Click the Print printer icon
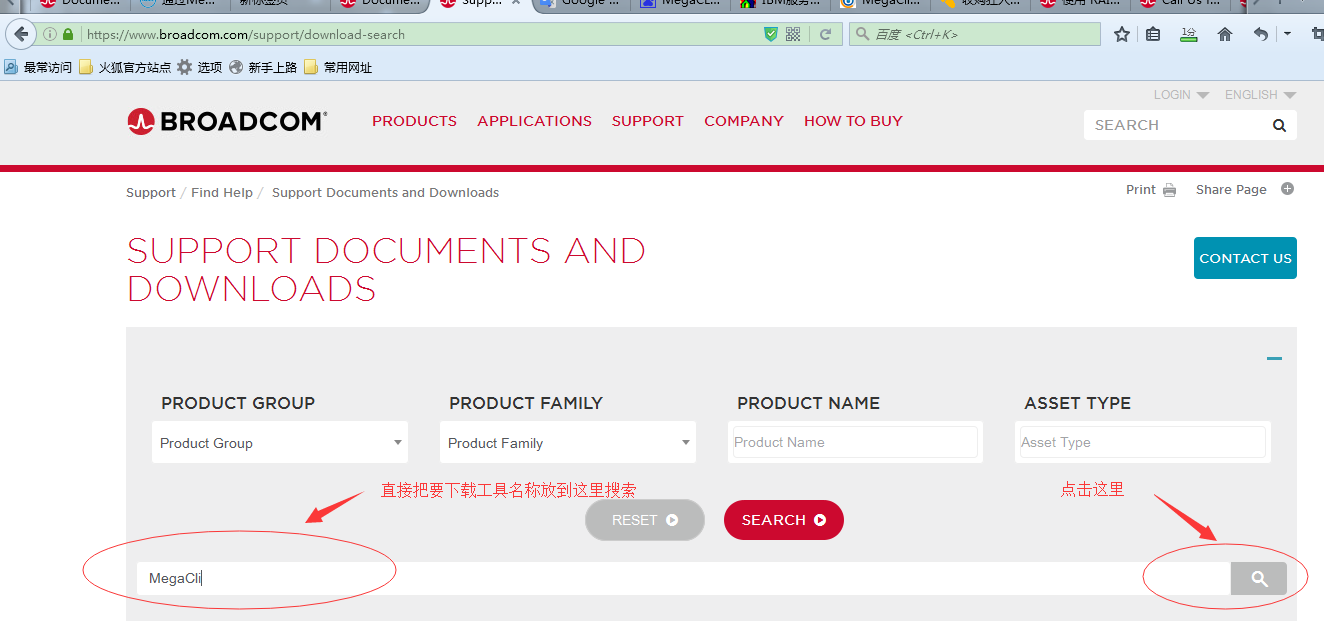 tap(1169, 190)
